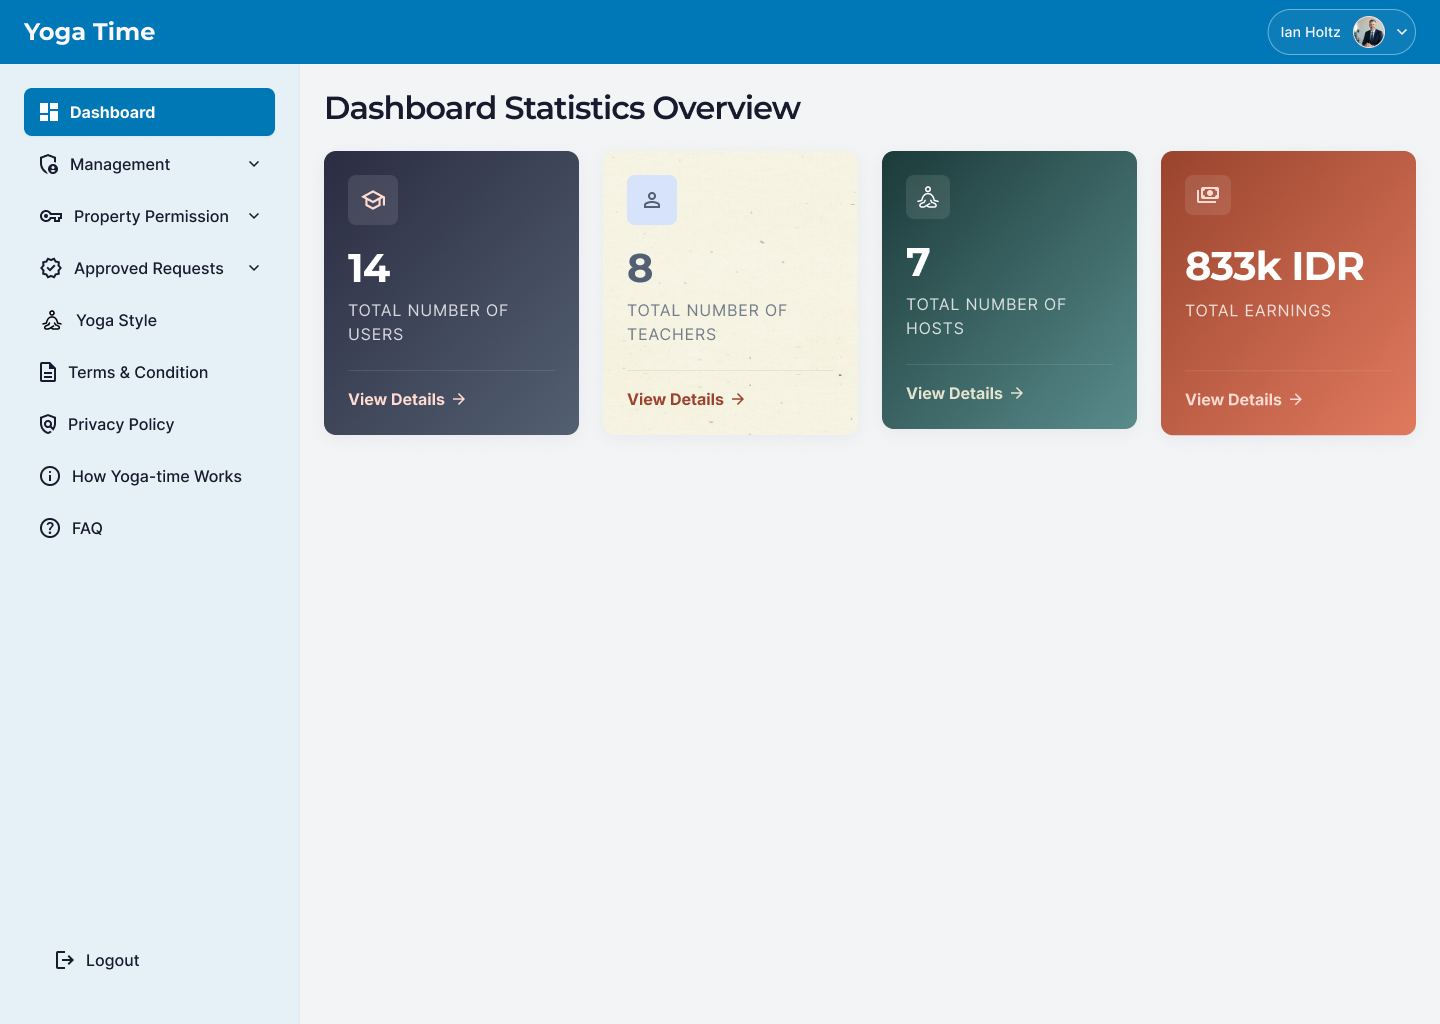Click the info icon beside How Yoga-time Works
The width and height of the screenshot is (1440, 1024).
pos(50,476)
